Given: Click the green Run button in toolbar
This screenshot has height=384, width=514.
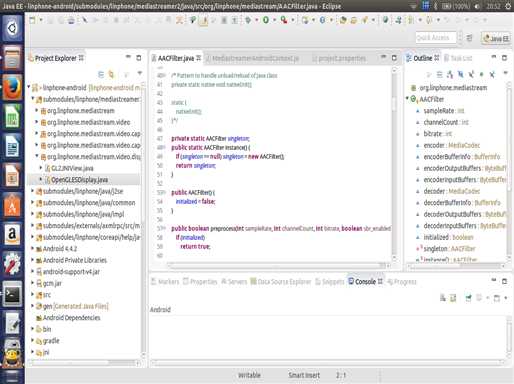Looking at the screenshot, I should coord(266,20).
